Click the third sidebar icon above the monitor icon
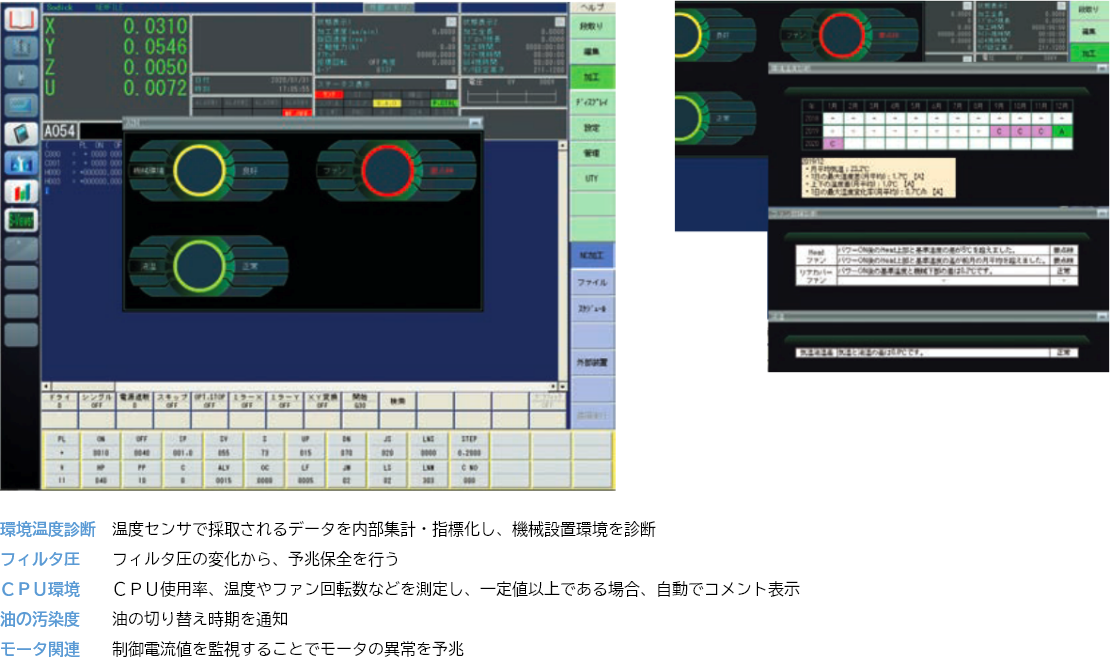The width and height of the screenshot is (1110, 657). [x=21, y=76]
